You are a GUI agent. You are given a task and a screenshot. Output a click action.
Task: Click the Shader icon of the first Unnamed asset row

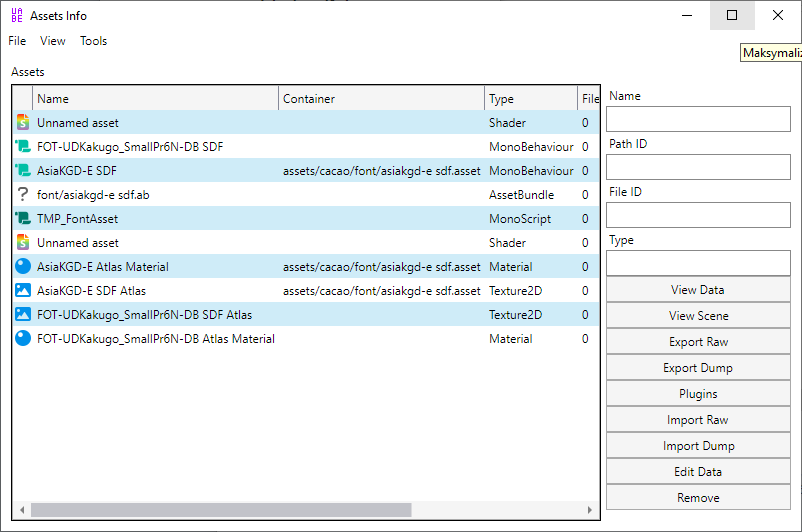coord(23,122)
